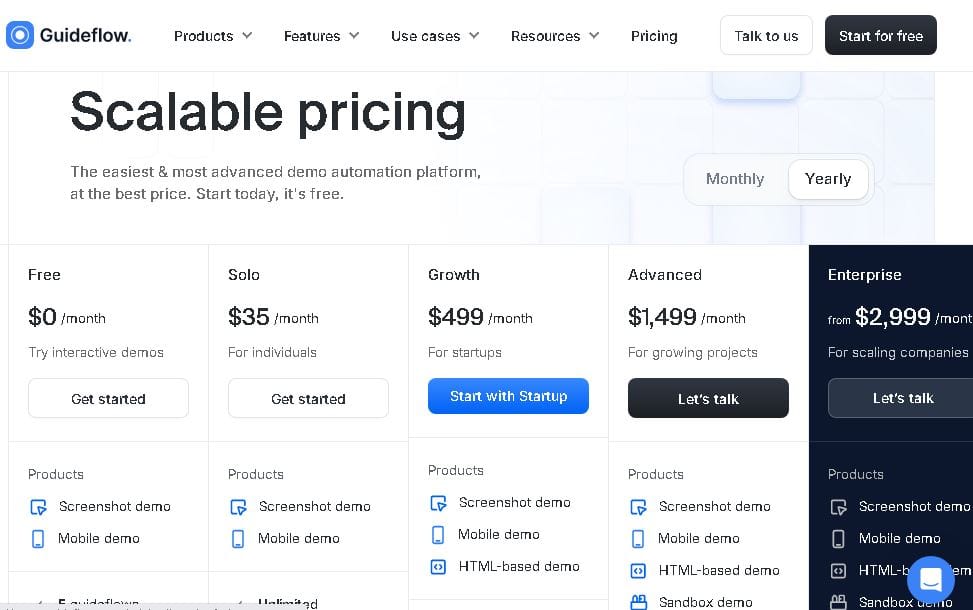Click HTML-based demo icon in Growth plan
The height and width of the screenshot is (610, 973).
pyautogui.click(x=438, y=567)
